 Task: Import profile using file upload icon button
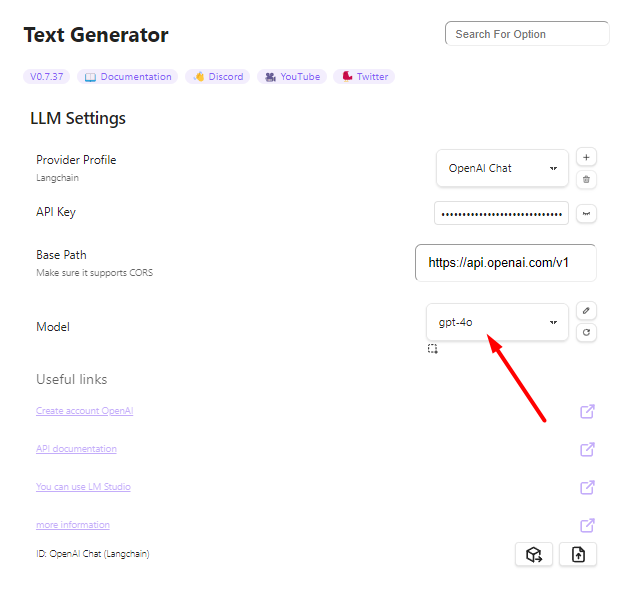point(578,554)
